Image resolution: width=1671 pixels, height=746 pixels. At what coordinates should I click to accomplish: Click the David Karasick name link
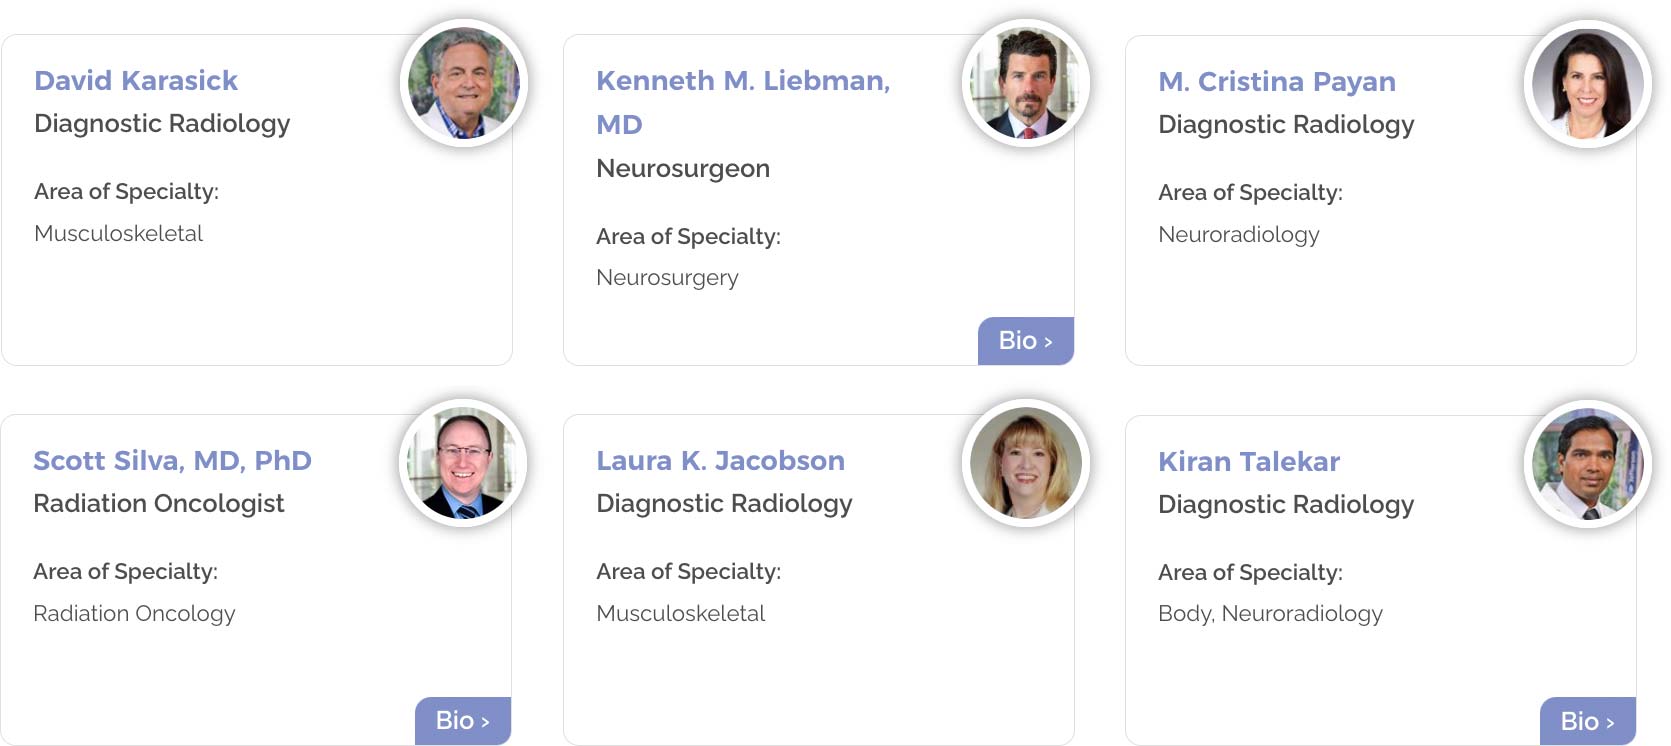click(136, 81)
